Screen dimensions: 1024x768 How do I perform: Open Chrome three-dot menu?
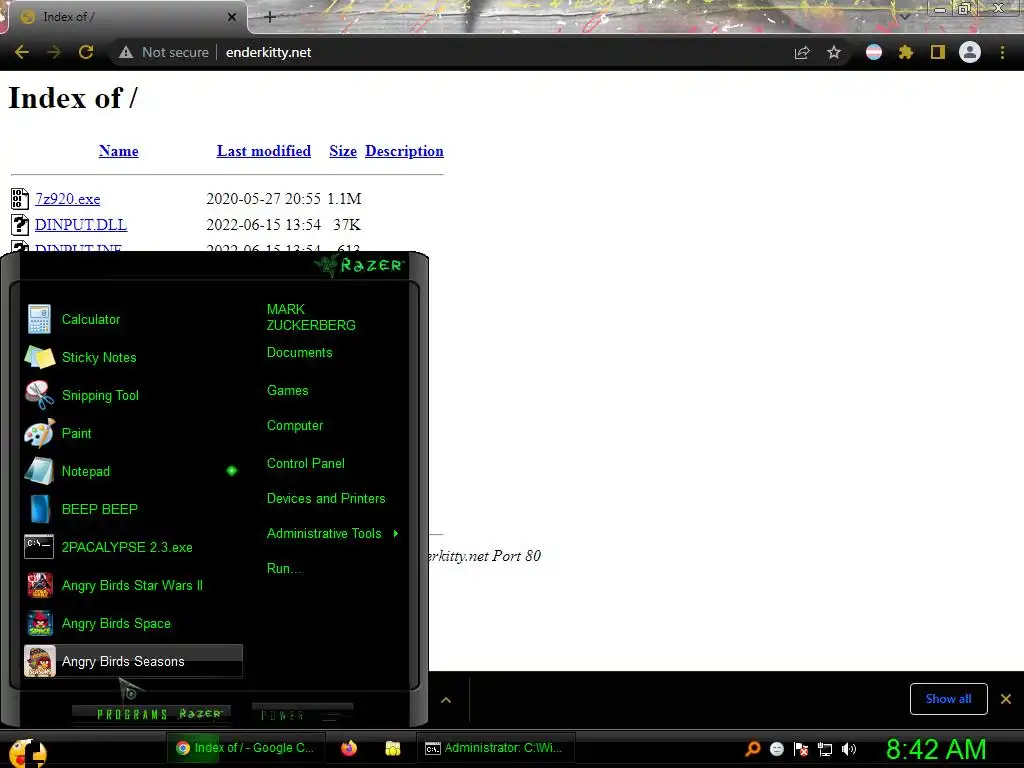click(1002, 52)
